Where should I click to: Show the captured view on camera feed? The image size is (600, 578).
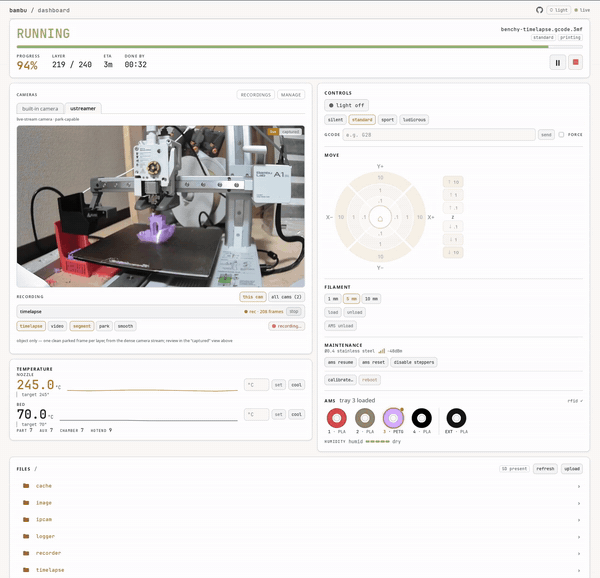[x=290, y=132]
